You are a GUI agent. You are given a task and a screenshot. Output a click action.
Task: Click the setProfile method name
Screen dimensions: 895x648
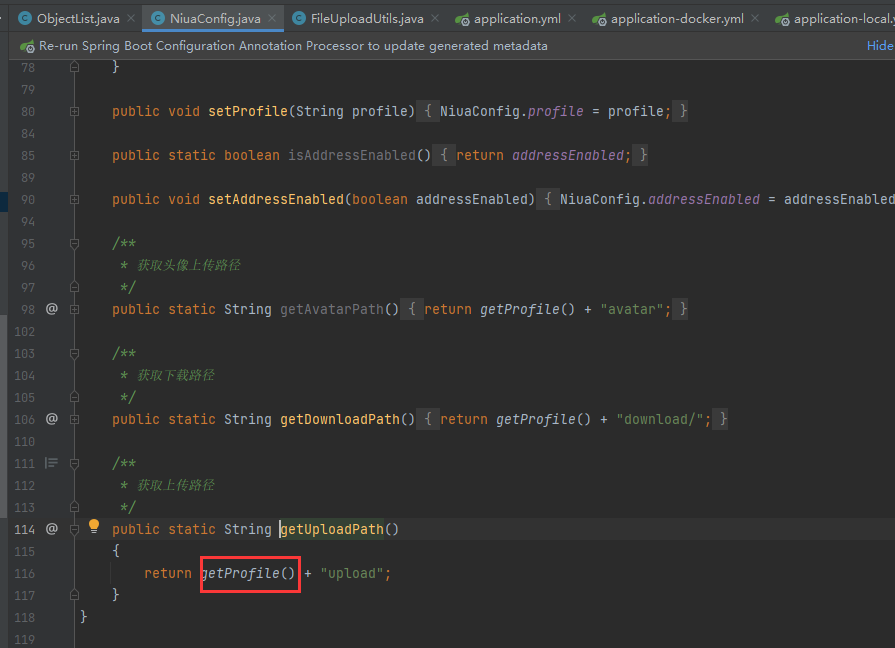(248, 111)
